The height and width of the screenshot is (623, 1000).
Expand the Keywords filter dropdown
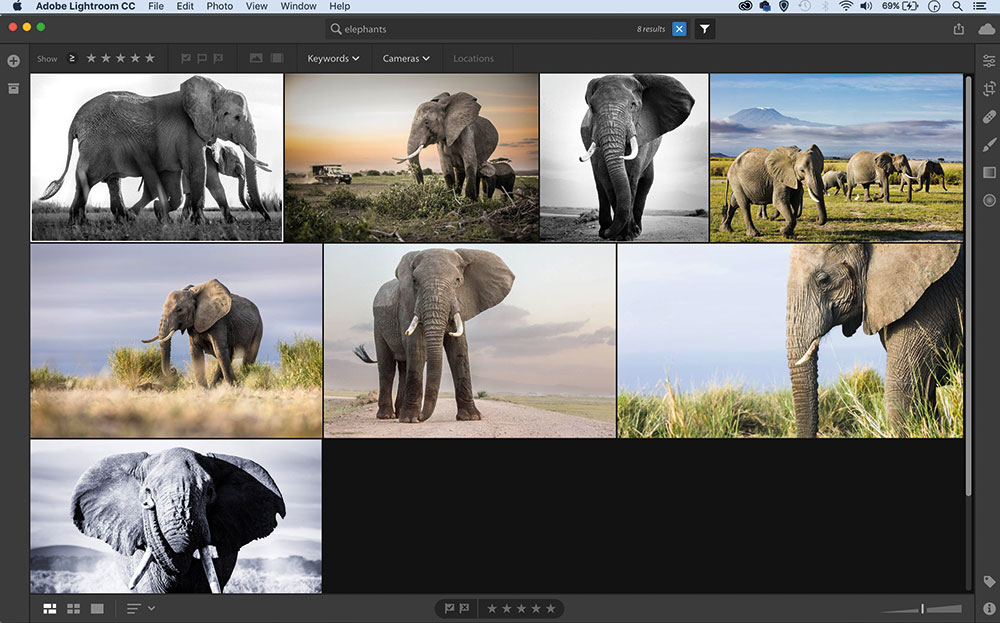[x=334, y=58]
